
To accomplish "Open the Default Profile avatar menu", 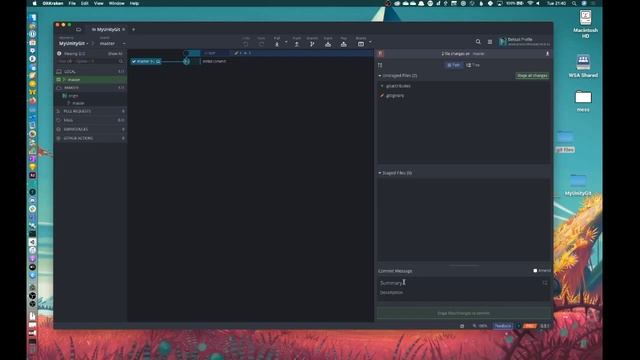I will [503, 42].
